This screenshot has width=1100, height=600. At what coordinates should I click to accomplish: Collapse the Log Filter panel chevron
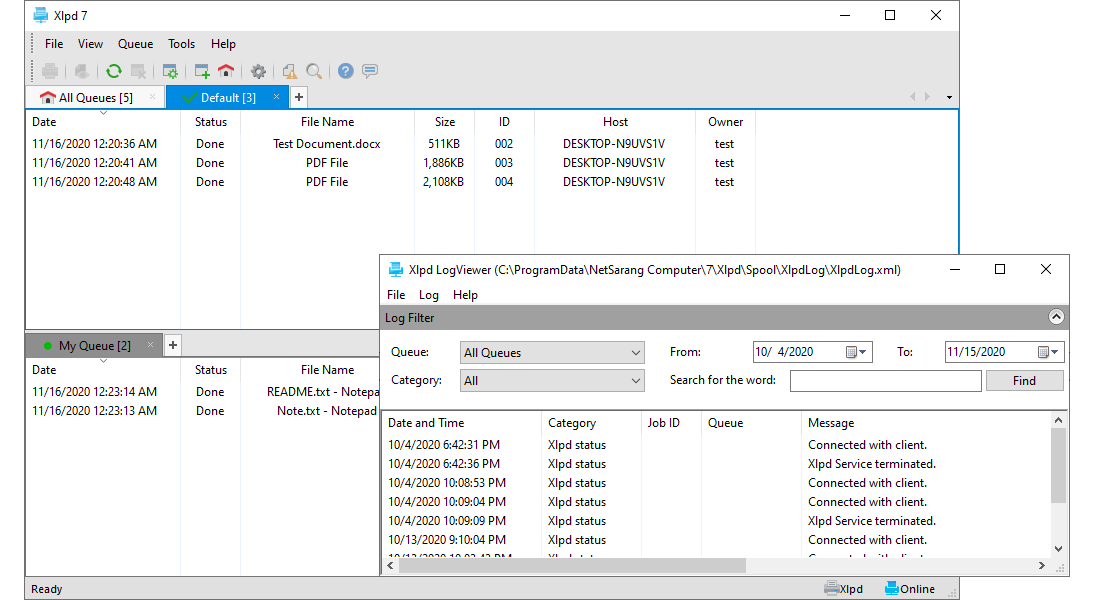click(x=1057, y=317)
